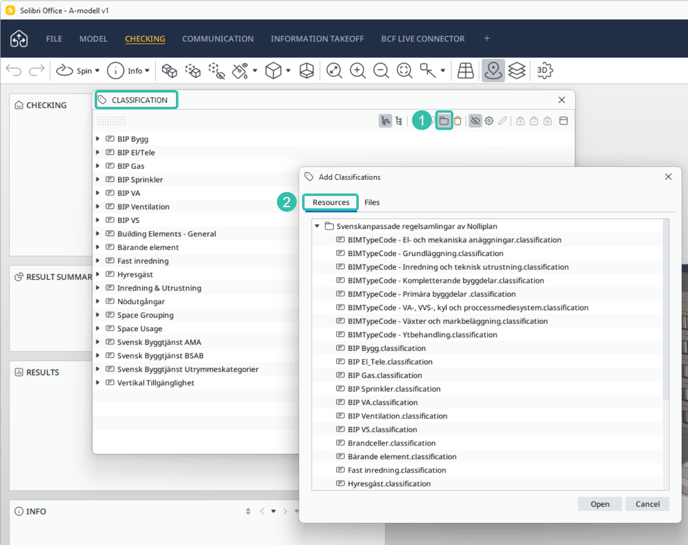
Task: Open the Spin mode dropdown arrow
Action: [x=97, y=70]
